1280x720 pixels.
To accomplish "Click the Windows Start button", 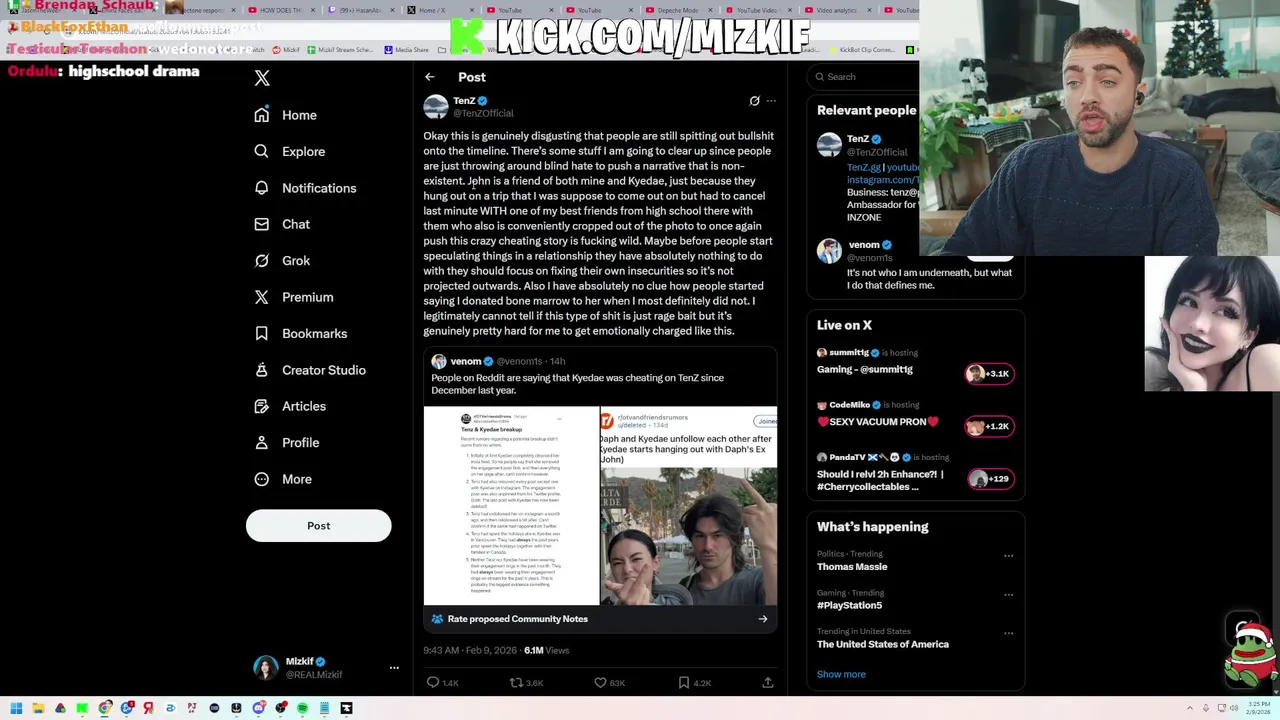I will (x=16, y=708).
